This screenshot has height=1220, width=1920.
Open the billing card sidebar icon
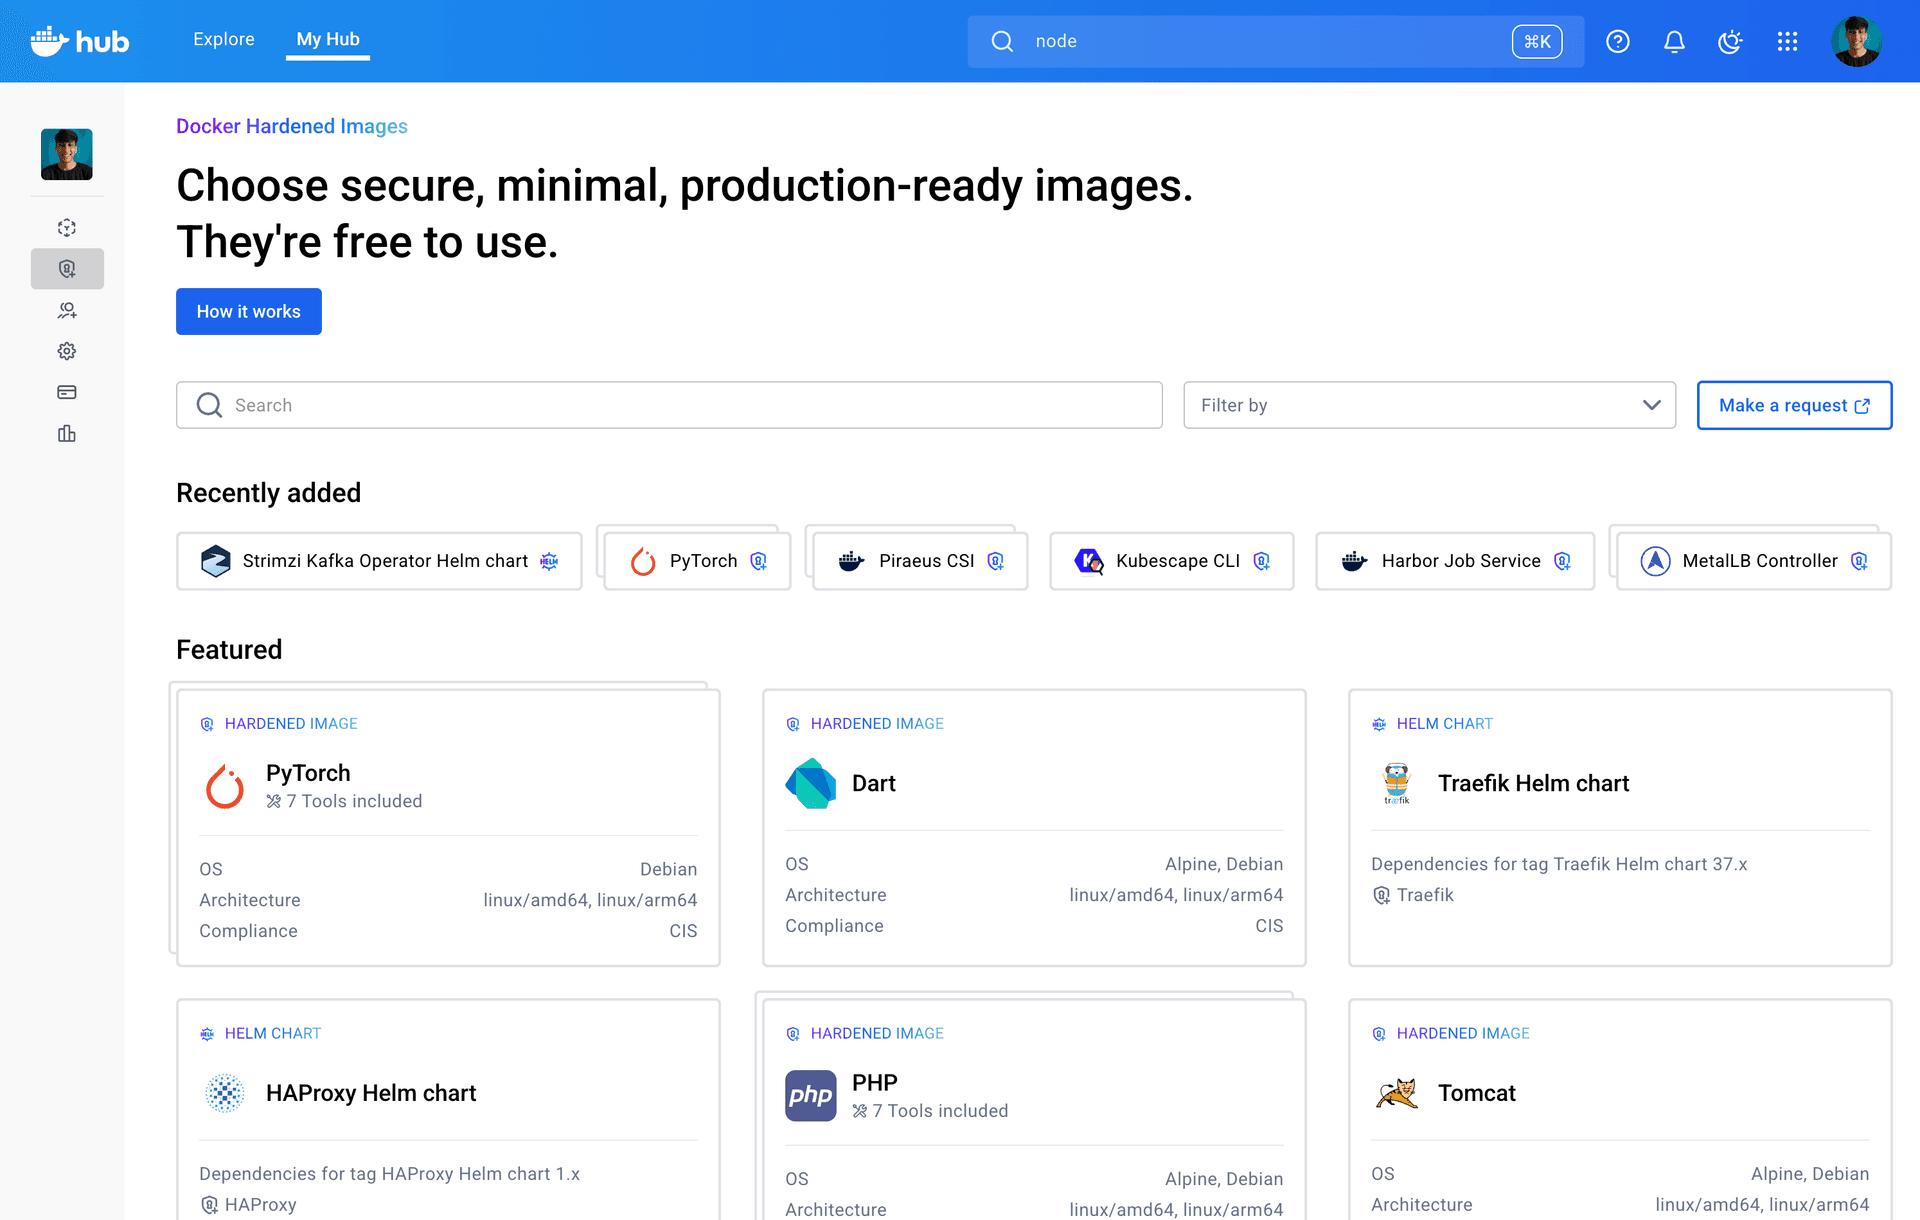tap(67, 392)
